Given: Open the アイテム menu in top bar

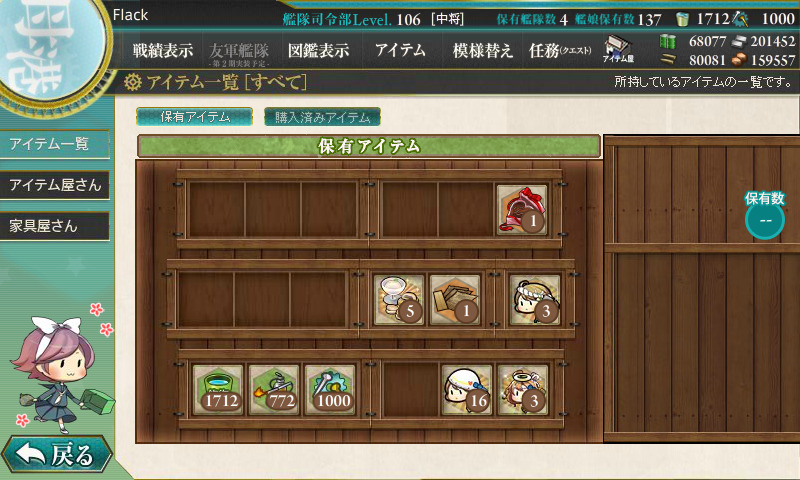Looking at the screenshot, I should 401,50.
